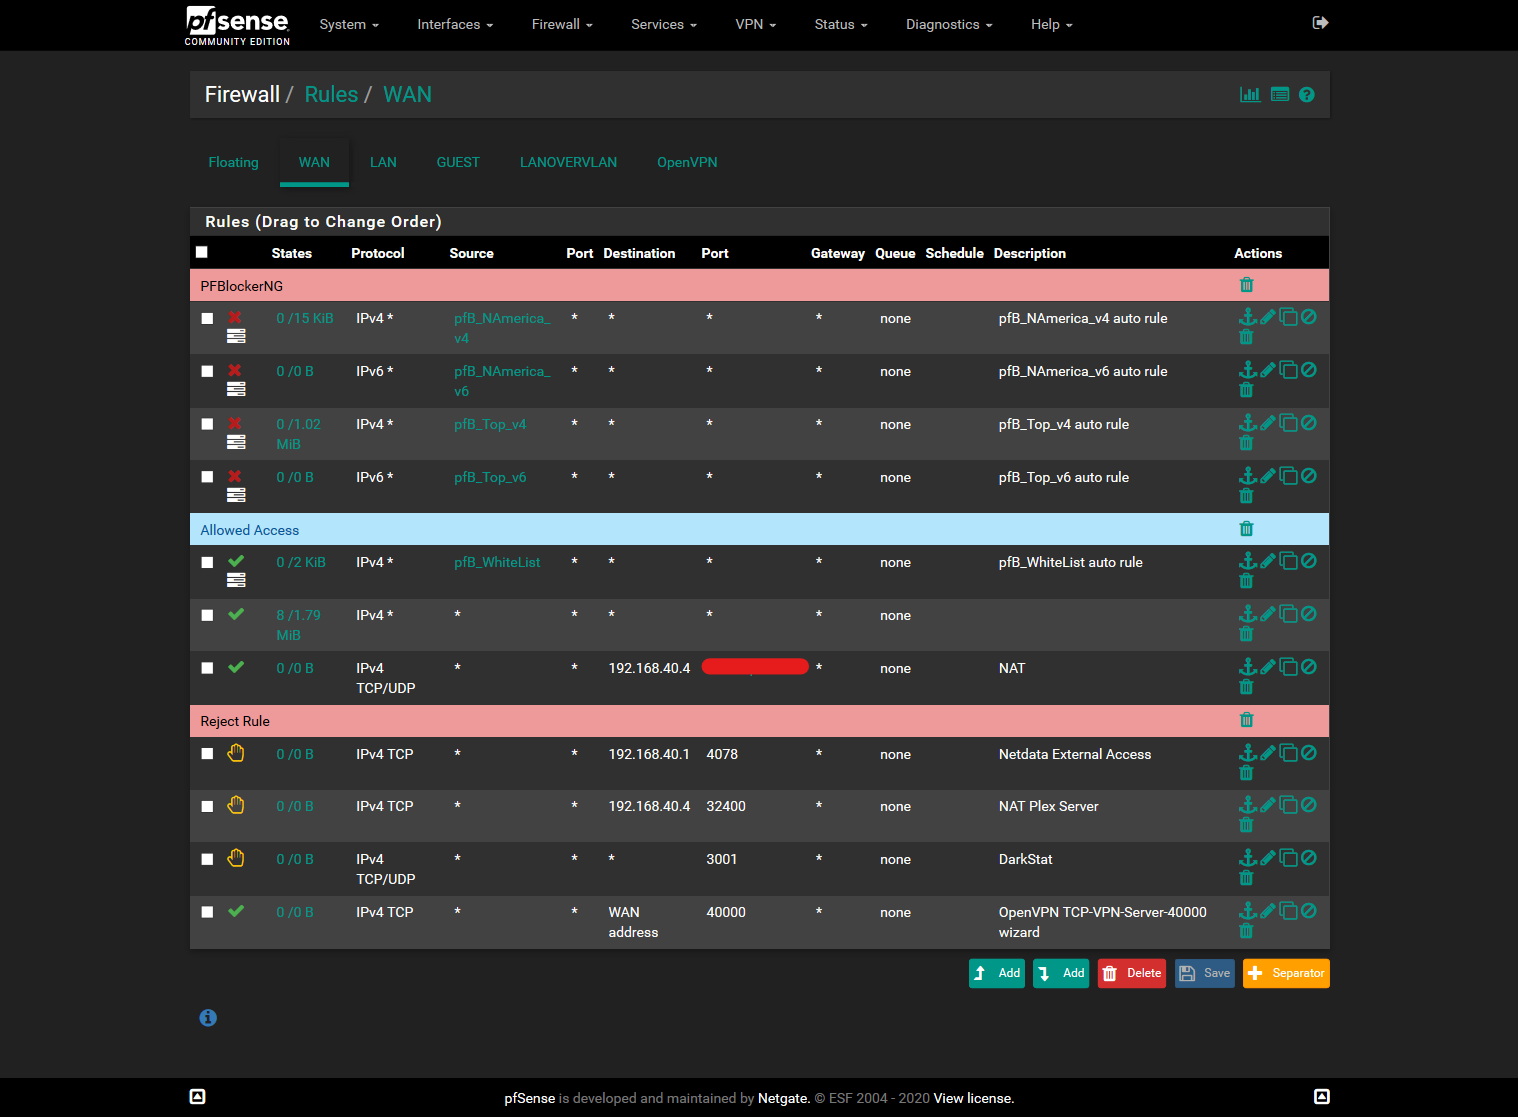This screenshot has height=1117, width=1518.
Task: Delete the PFBlockerNG separator
Action: [x=1246, y=285]
